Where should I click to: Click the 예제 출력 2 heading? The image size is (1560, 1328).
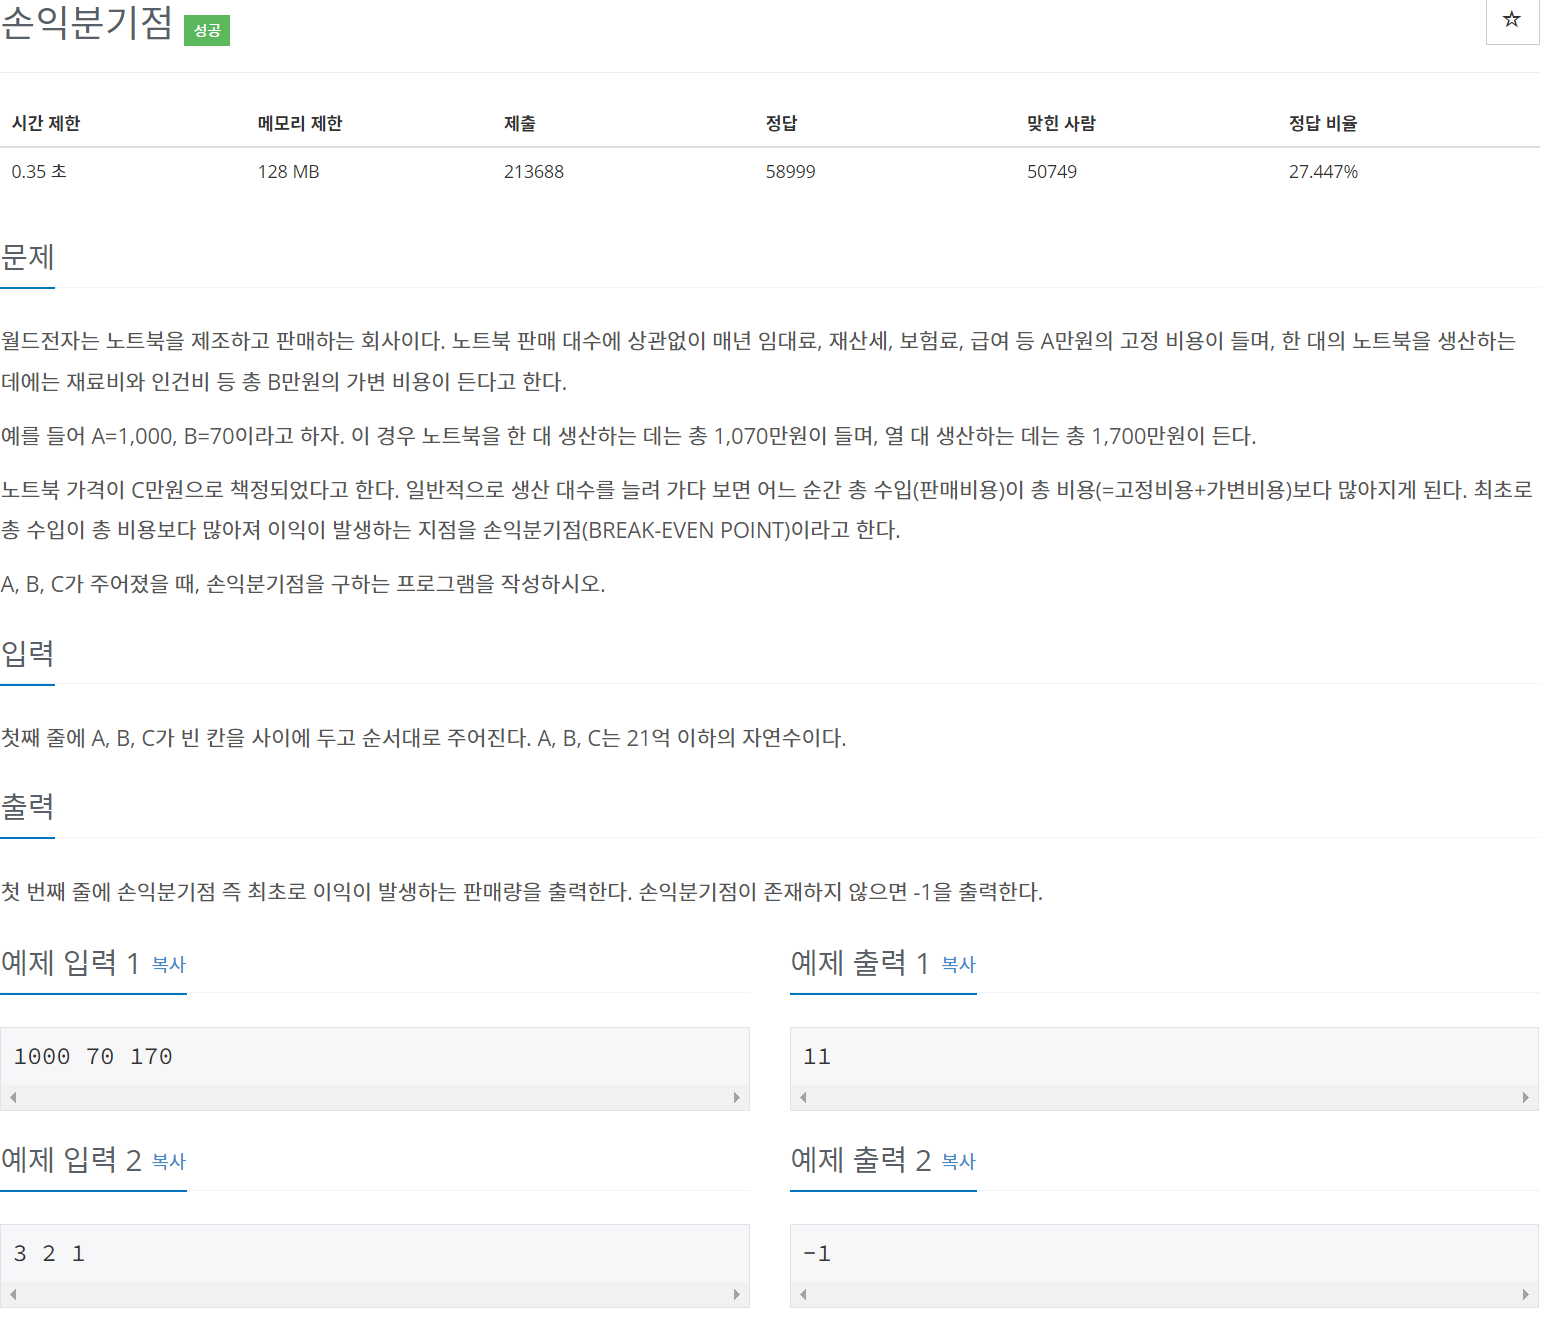(861, 1160)
